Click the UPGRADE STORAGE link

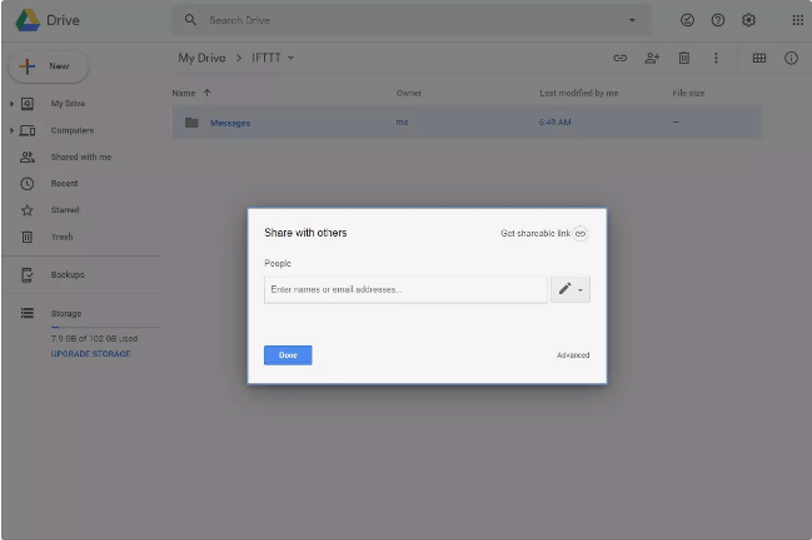[x=91, y=354]
